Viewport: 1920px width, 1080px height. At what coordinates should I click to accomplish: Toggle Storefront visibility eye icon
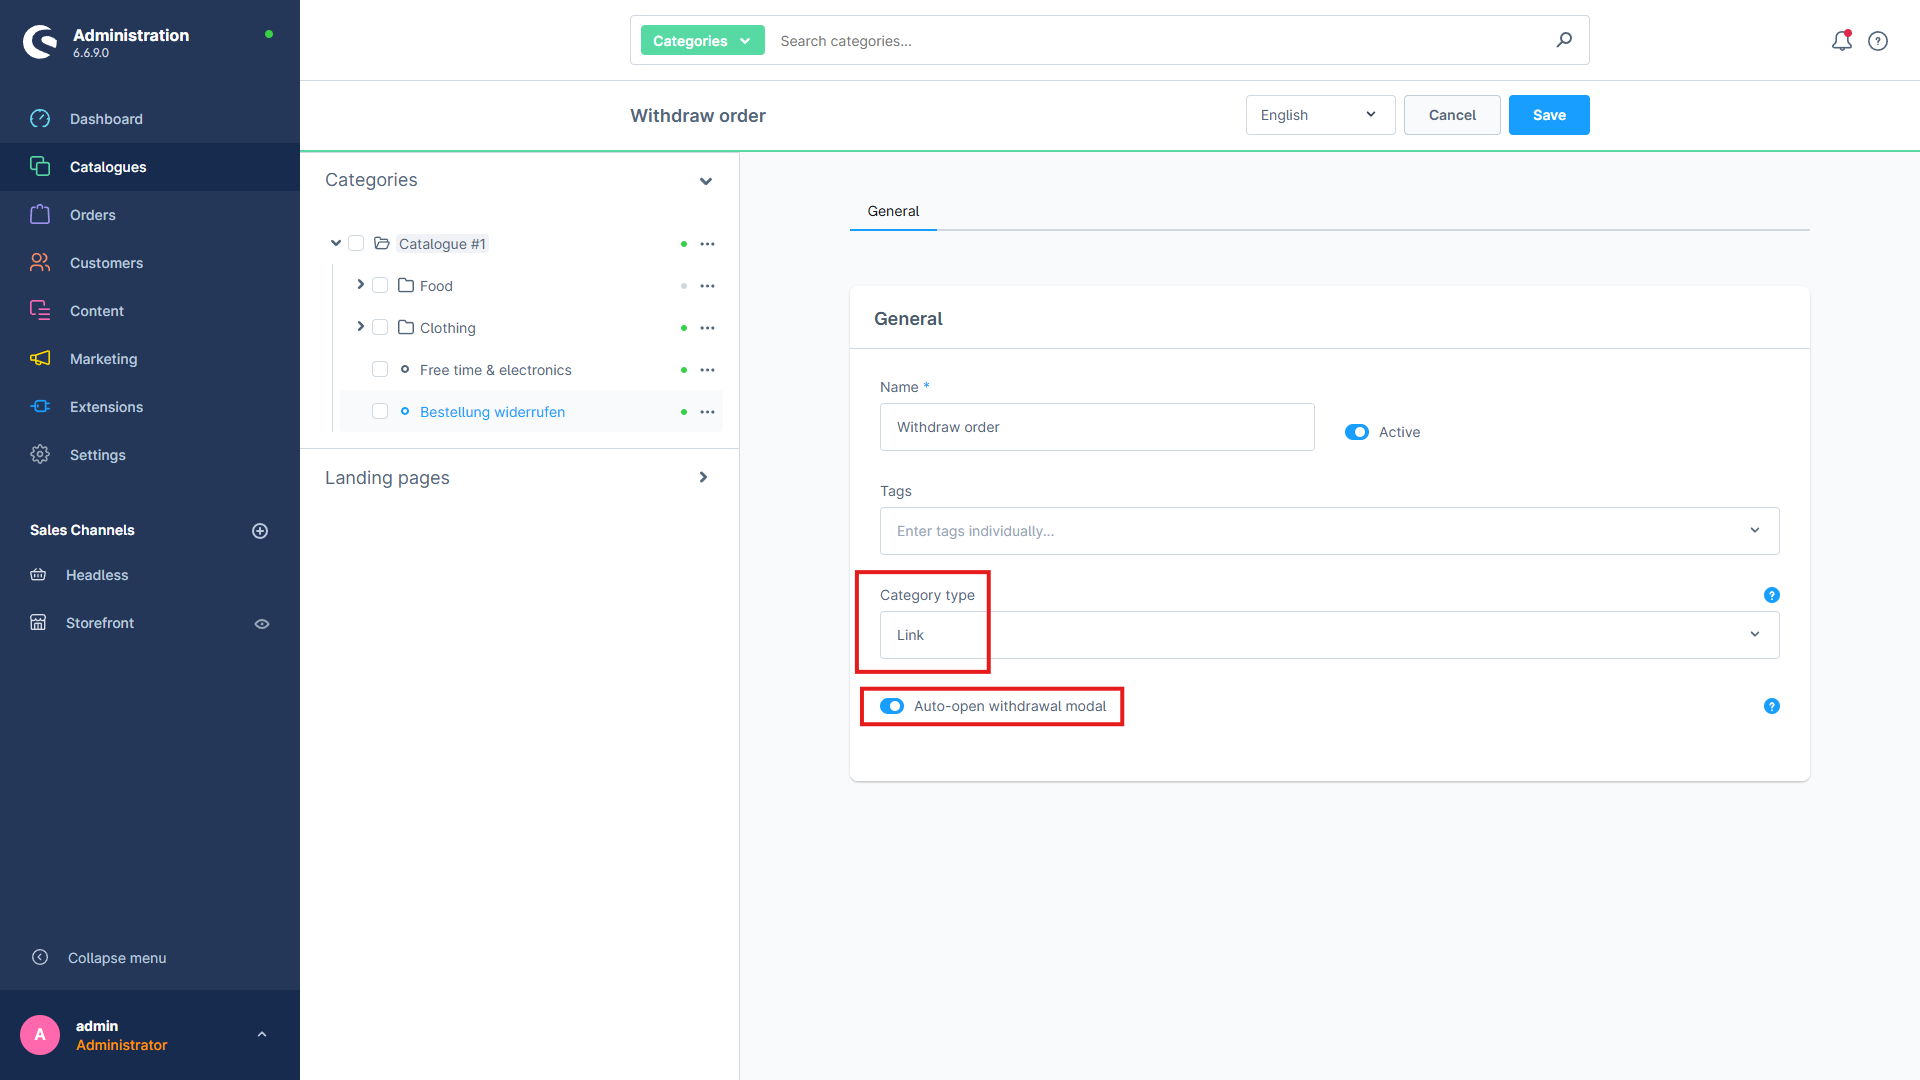[x=262, y=624]
